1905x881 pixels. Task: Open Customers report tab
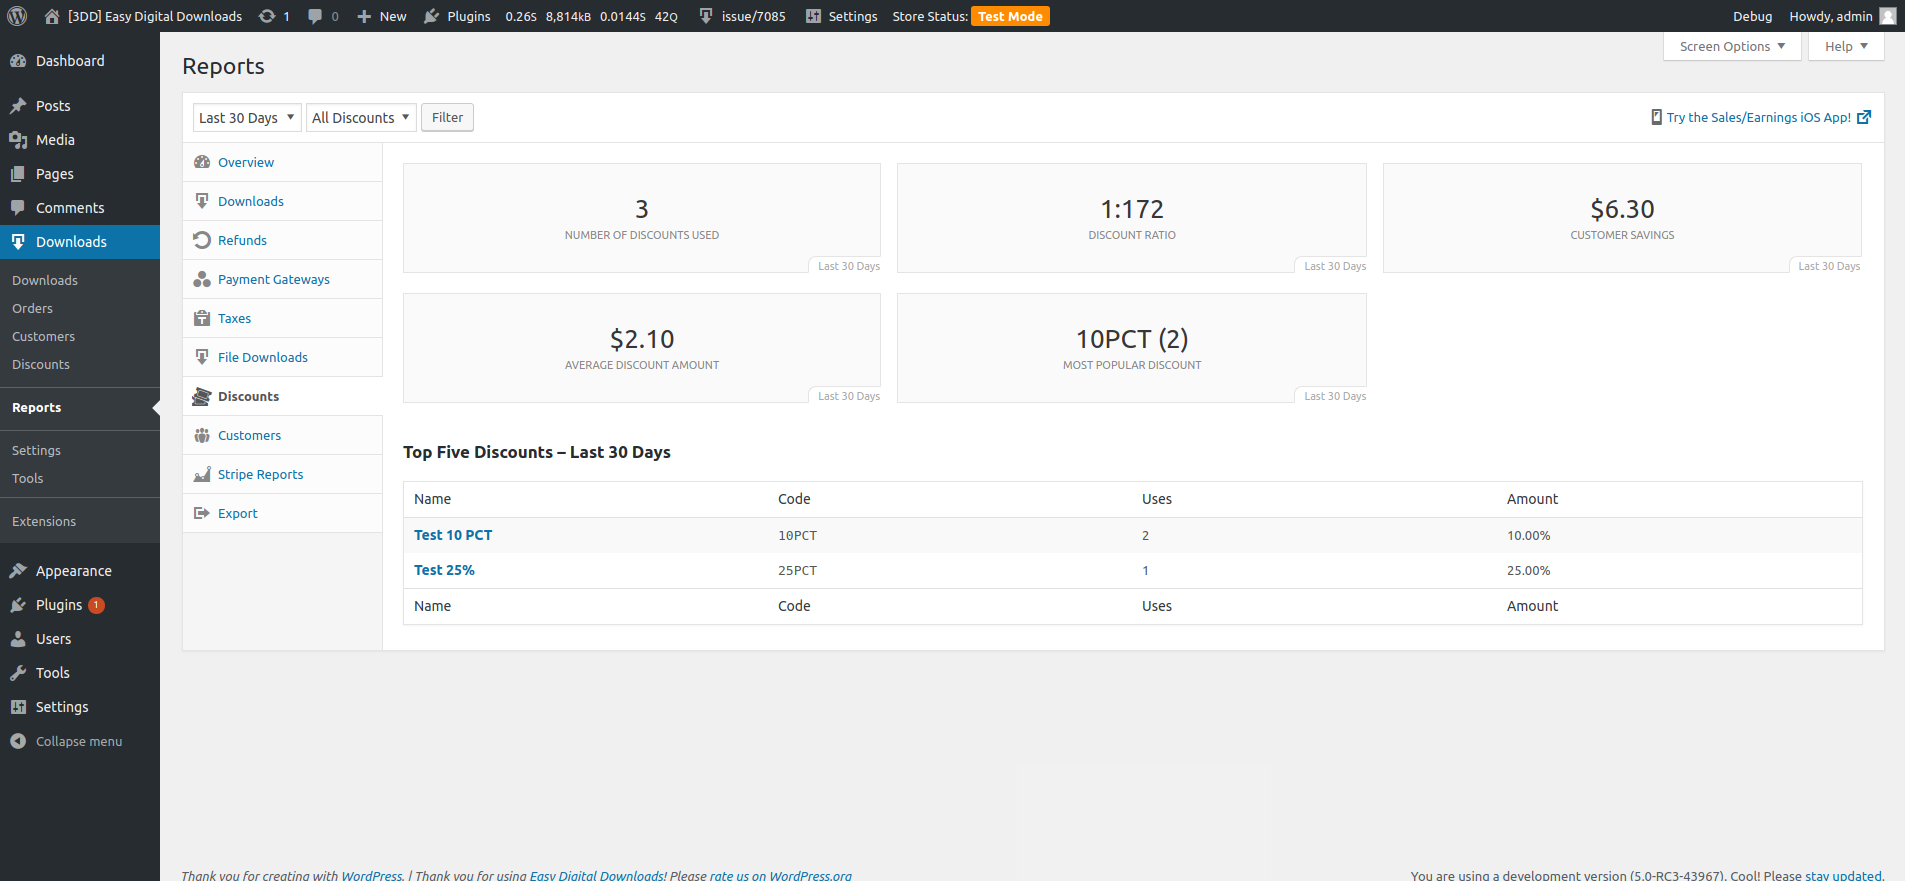249,435
